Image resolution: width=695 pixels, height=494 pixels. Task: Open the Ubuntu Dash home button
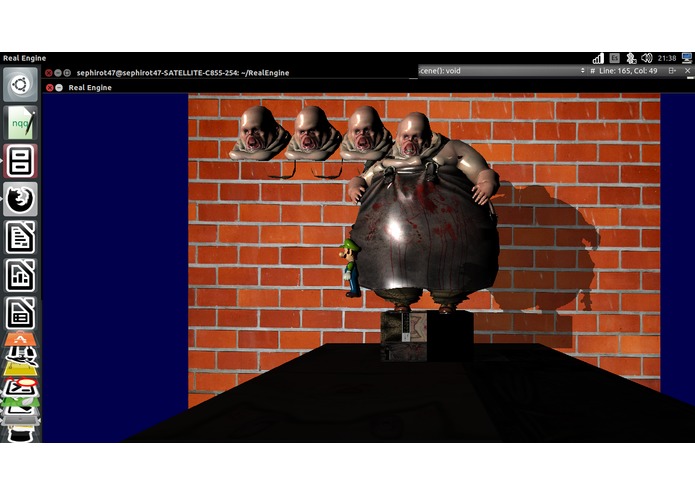pos(20,84)
